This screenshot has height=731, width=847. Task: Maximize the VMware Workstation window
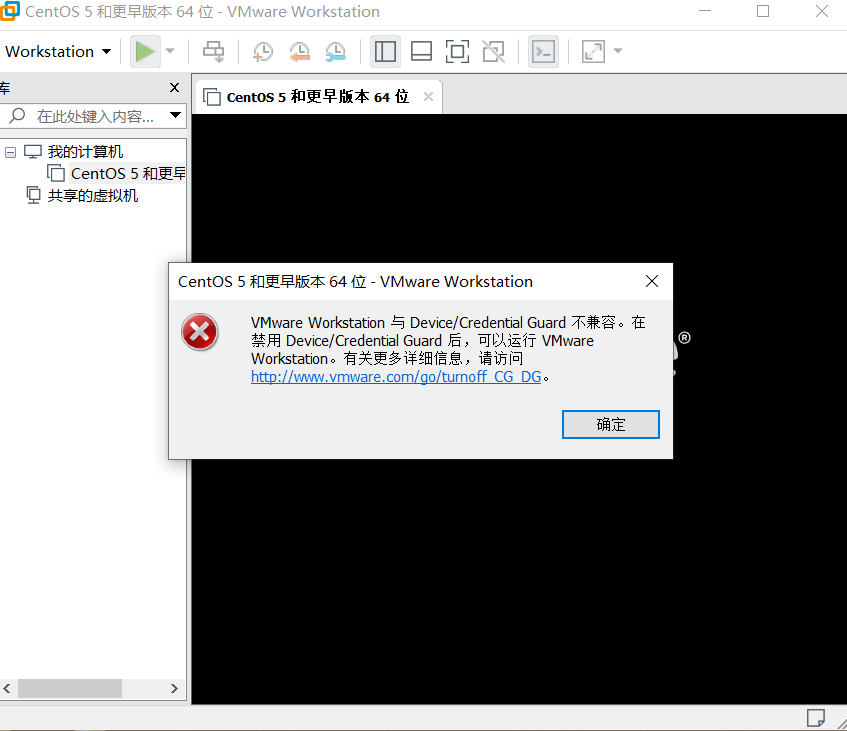763,11
